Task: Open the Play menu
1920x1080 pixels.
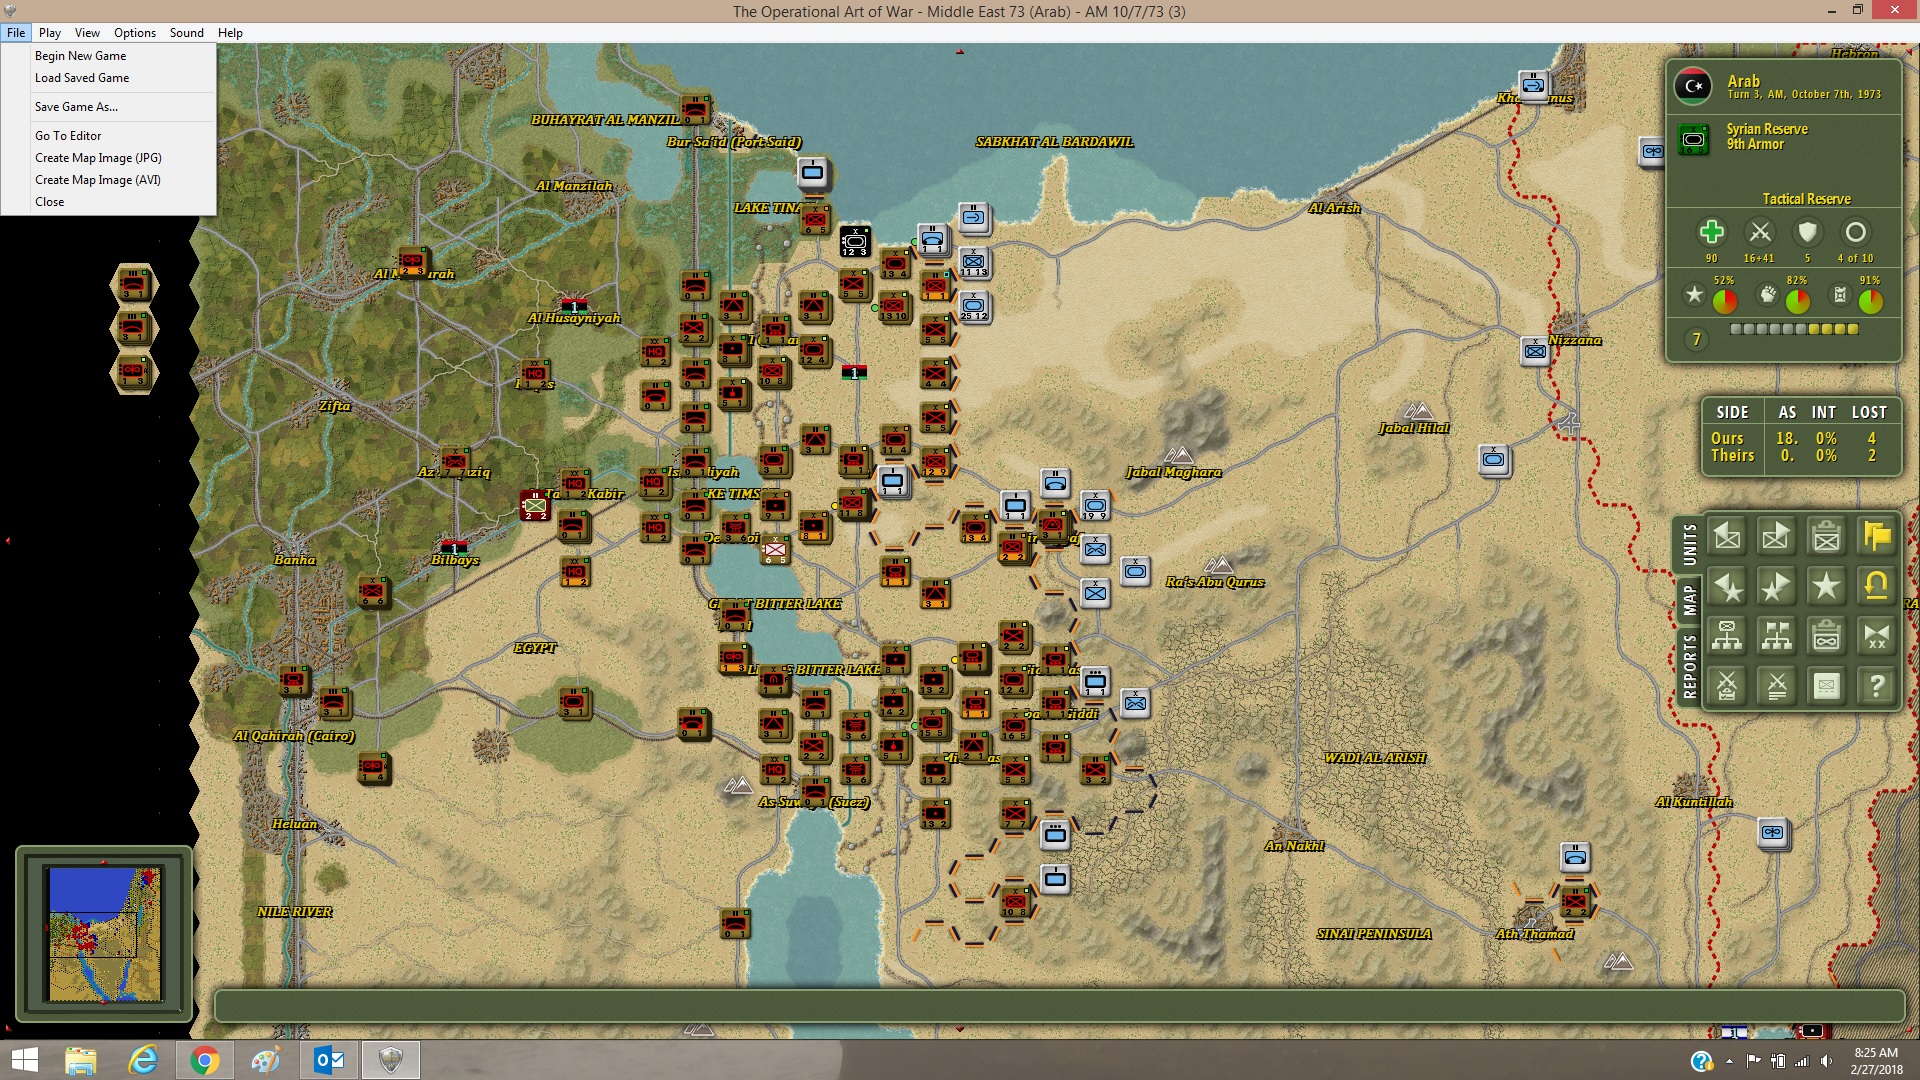Action: click(x=50, y=33)
